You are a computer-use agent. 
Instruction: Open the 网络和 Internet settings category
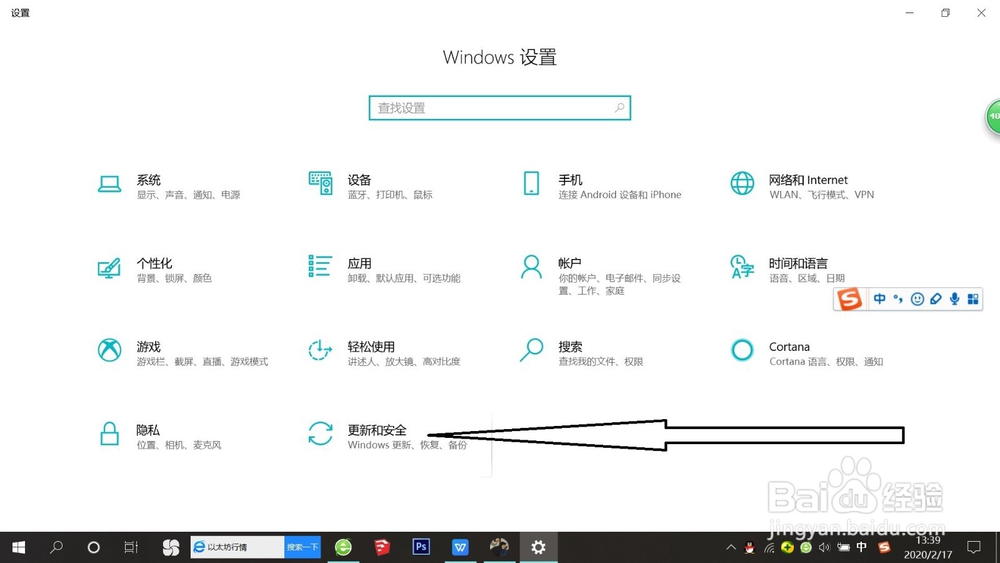(x=802, y=186)
